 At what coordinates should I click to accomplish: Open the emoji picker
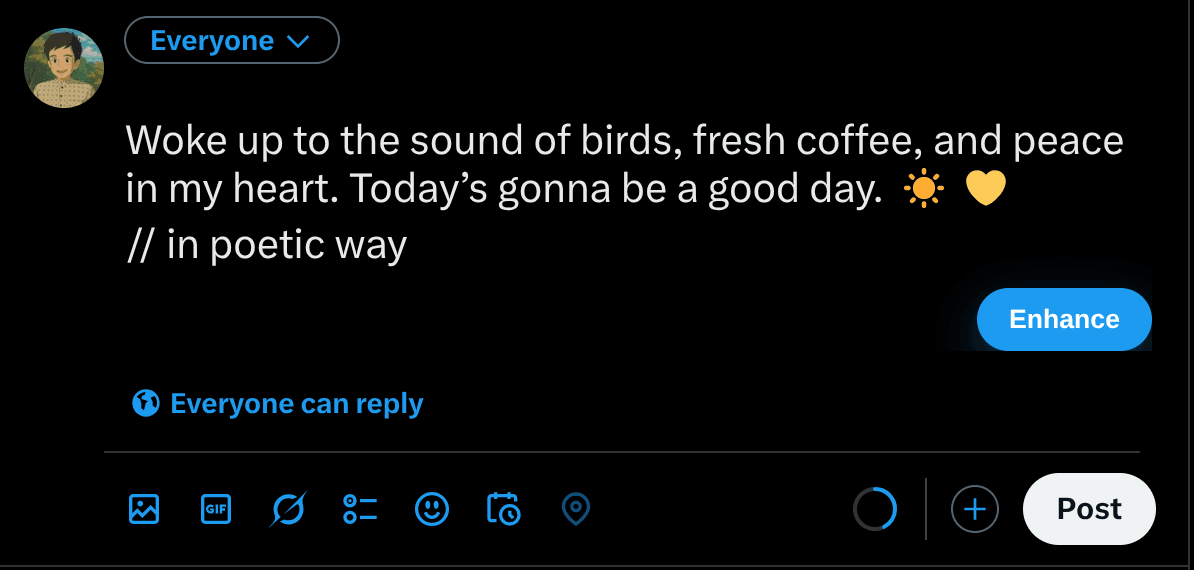click(x=432, y=509)
